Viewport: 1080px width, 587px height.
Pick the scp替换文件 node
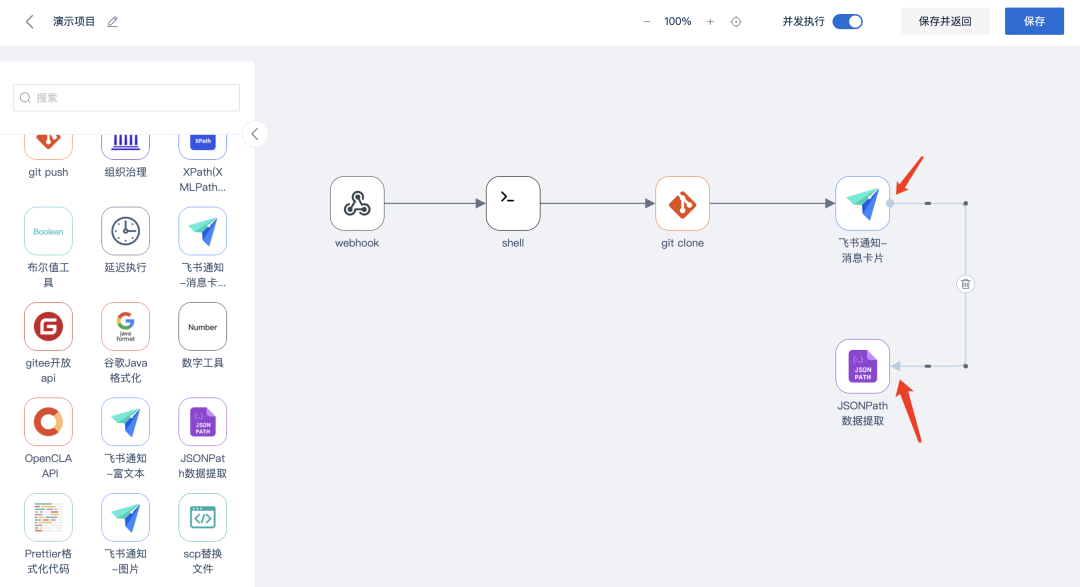(x=202, y=517)
